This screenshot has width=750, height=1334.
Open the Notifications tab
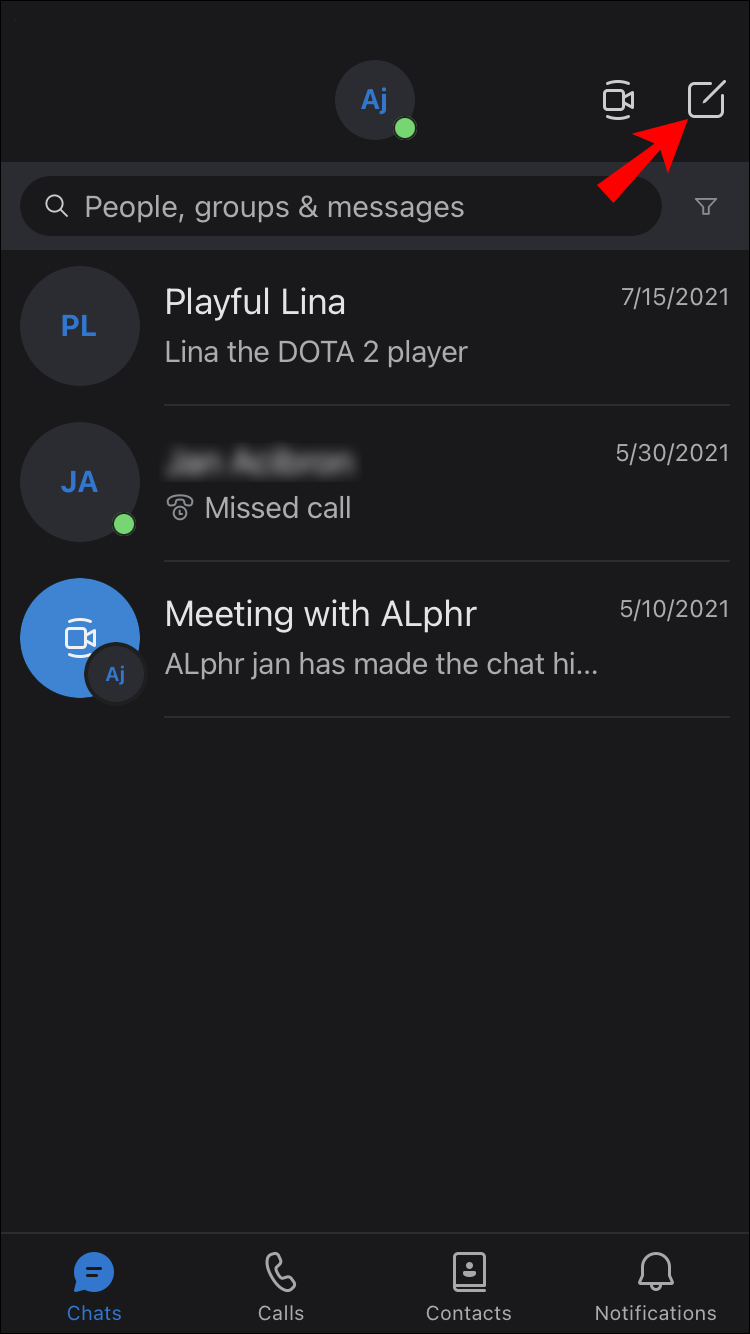(x=656, y=1288)
